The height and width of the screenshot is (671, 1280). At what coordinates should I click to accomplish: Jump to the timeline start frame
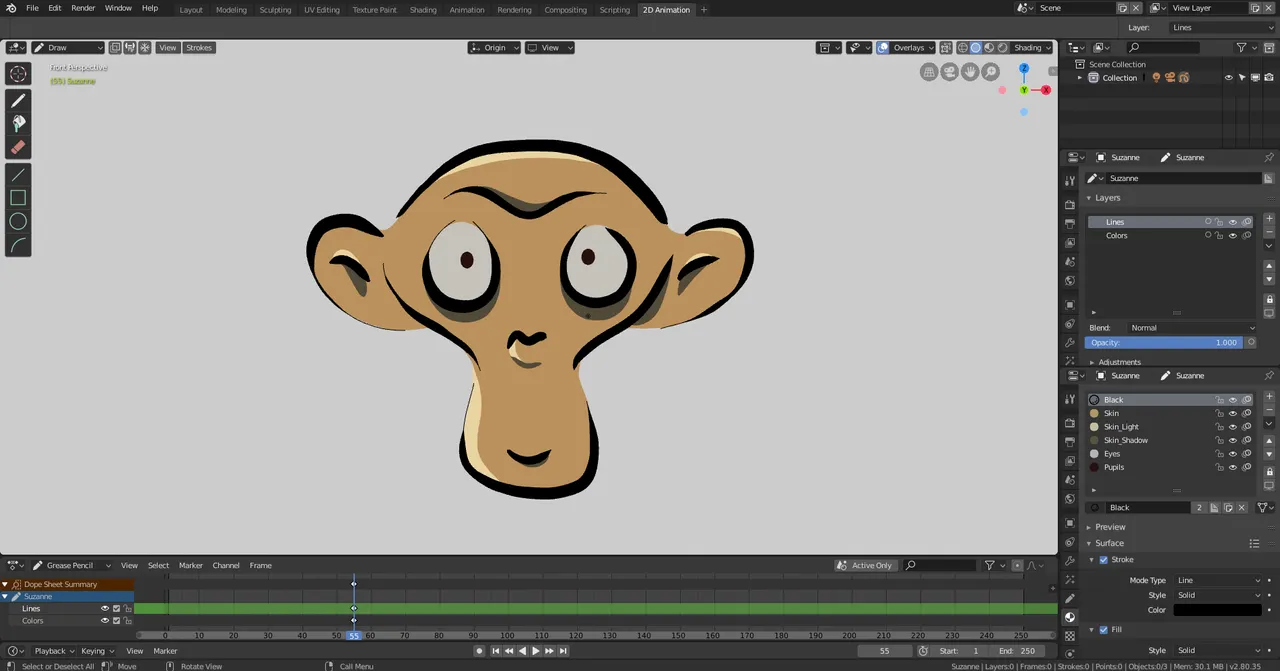tap(495, 651)
